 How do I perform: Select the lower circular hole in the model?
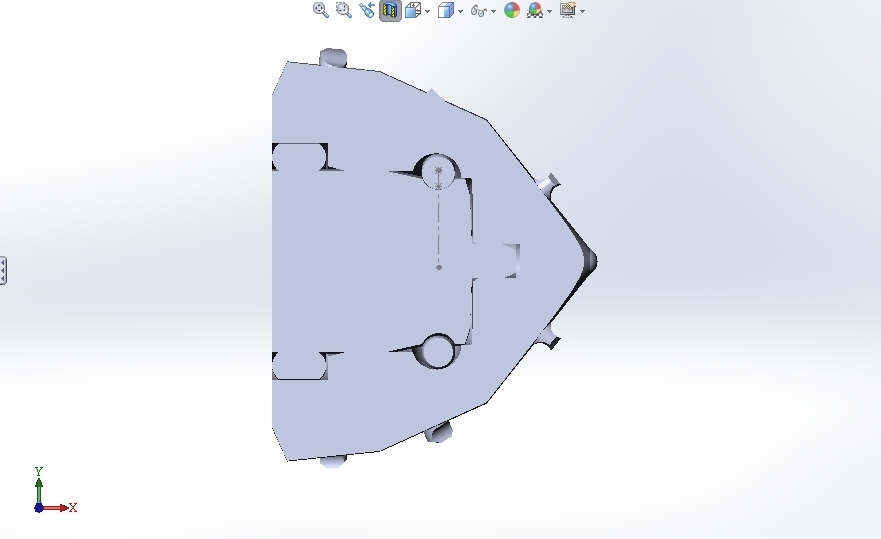[x=438, y=351]
